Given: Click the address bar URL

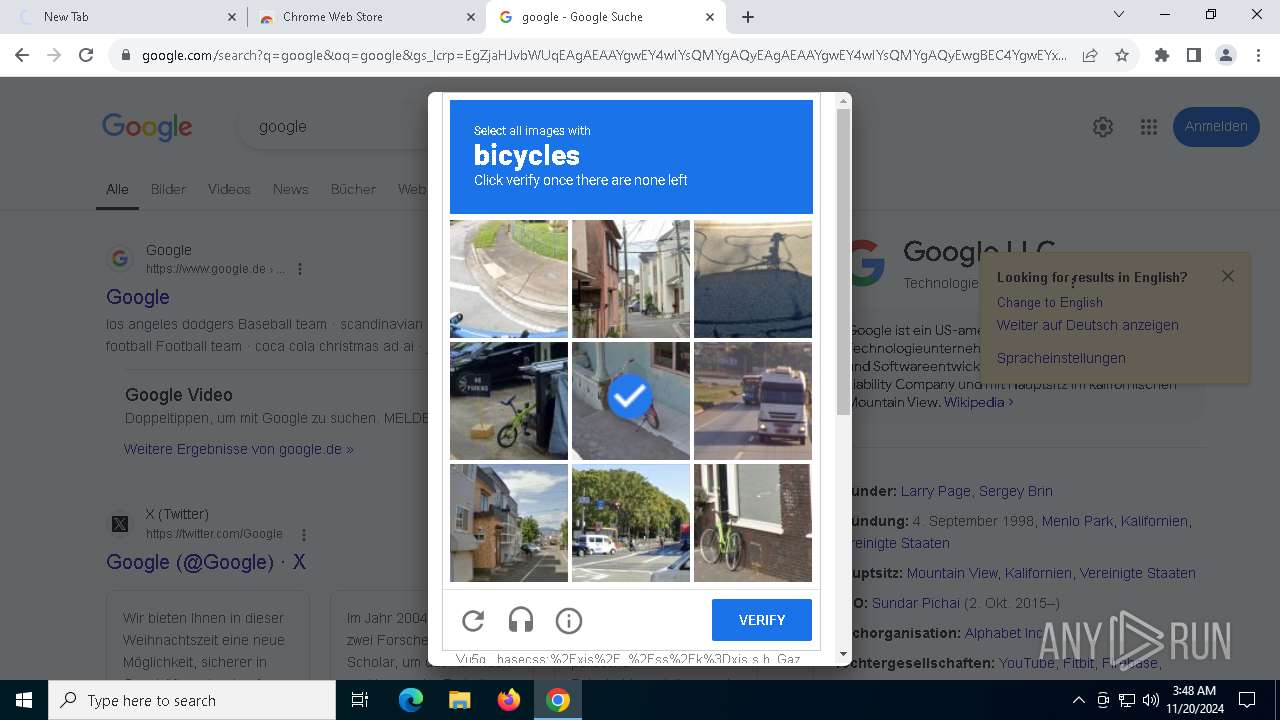Looking at the screenshot, I should (x=604, y=56).
